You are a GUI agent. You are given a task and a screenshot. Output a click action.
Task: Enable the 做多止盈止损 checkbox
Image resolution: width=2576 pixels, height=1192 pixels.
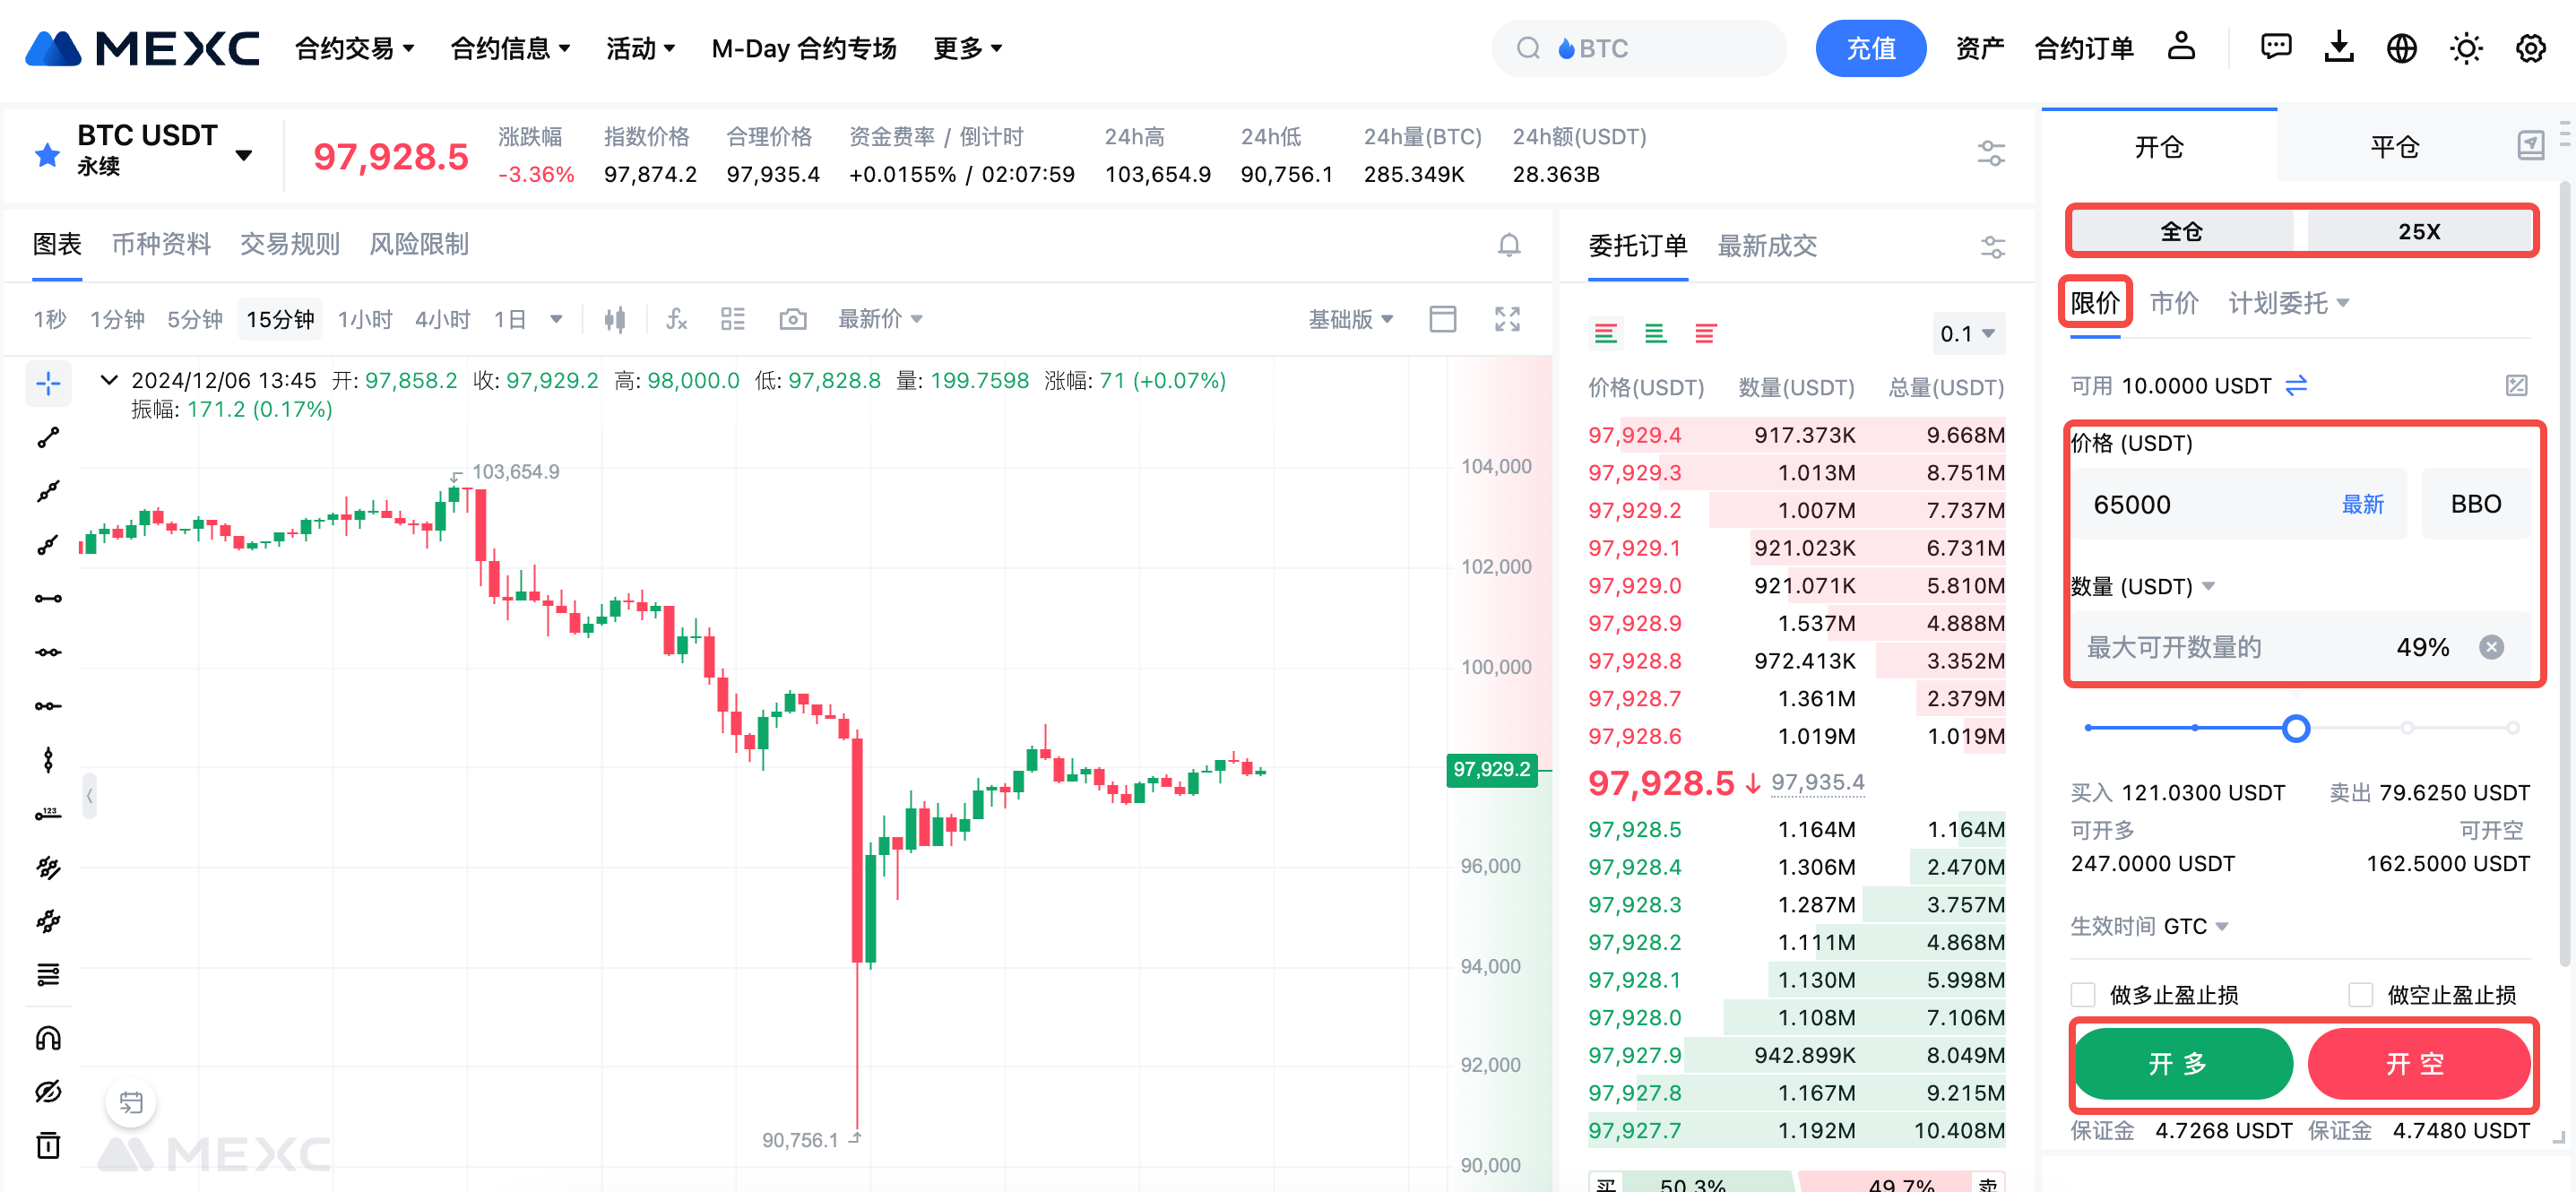tap(2082, 994)
